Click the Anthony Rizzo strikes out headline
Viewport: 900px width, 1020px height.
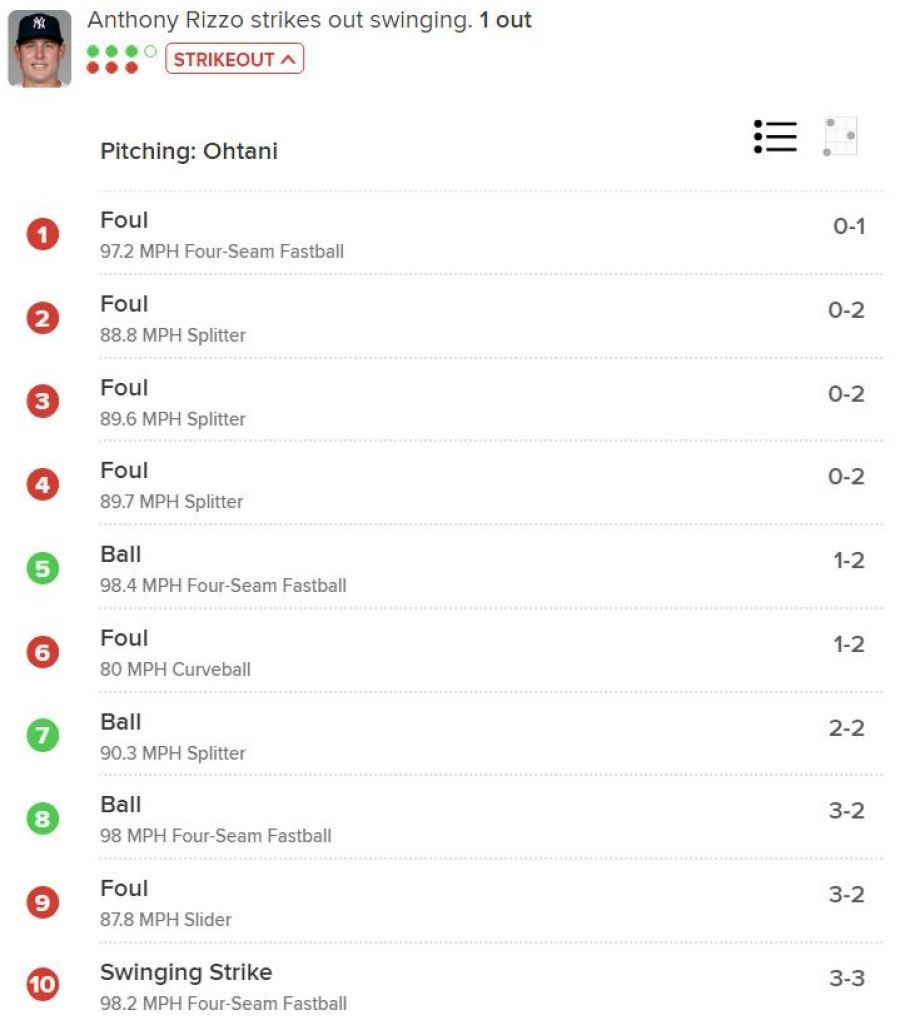(310, 20)
